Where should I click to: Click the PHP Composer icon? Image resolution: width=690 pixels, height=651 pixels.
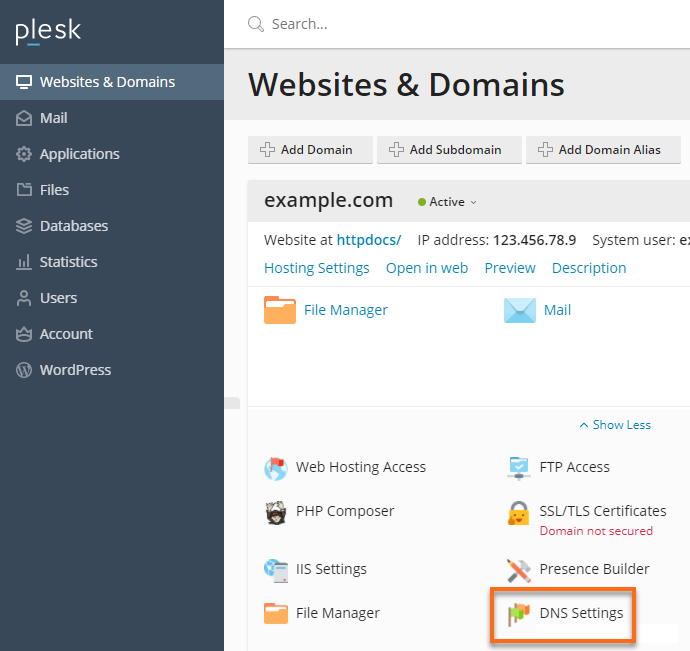coord(276,512)
